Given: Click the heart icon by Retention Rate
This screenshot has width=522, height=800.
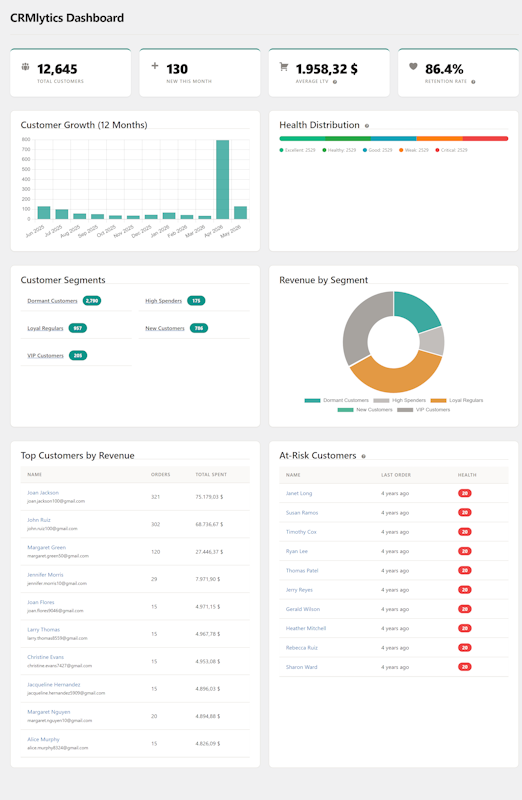Looking at the screenshot, I should click(x=413, y=66).
